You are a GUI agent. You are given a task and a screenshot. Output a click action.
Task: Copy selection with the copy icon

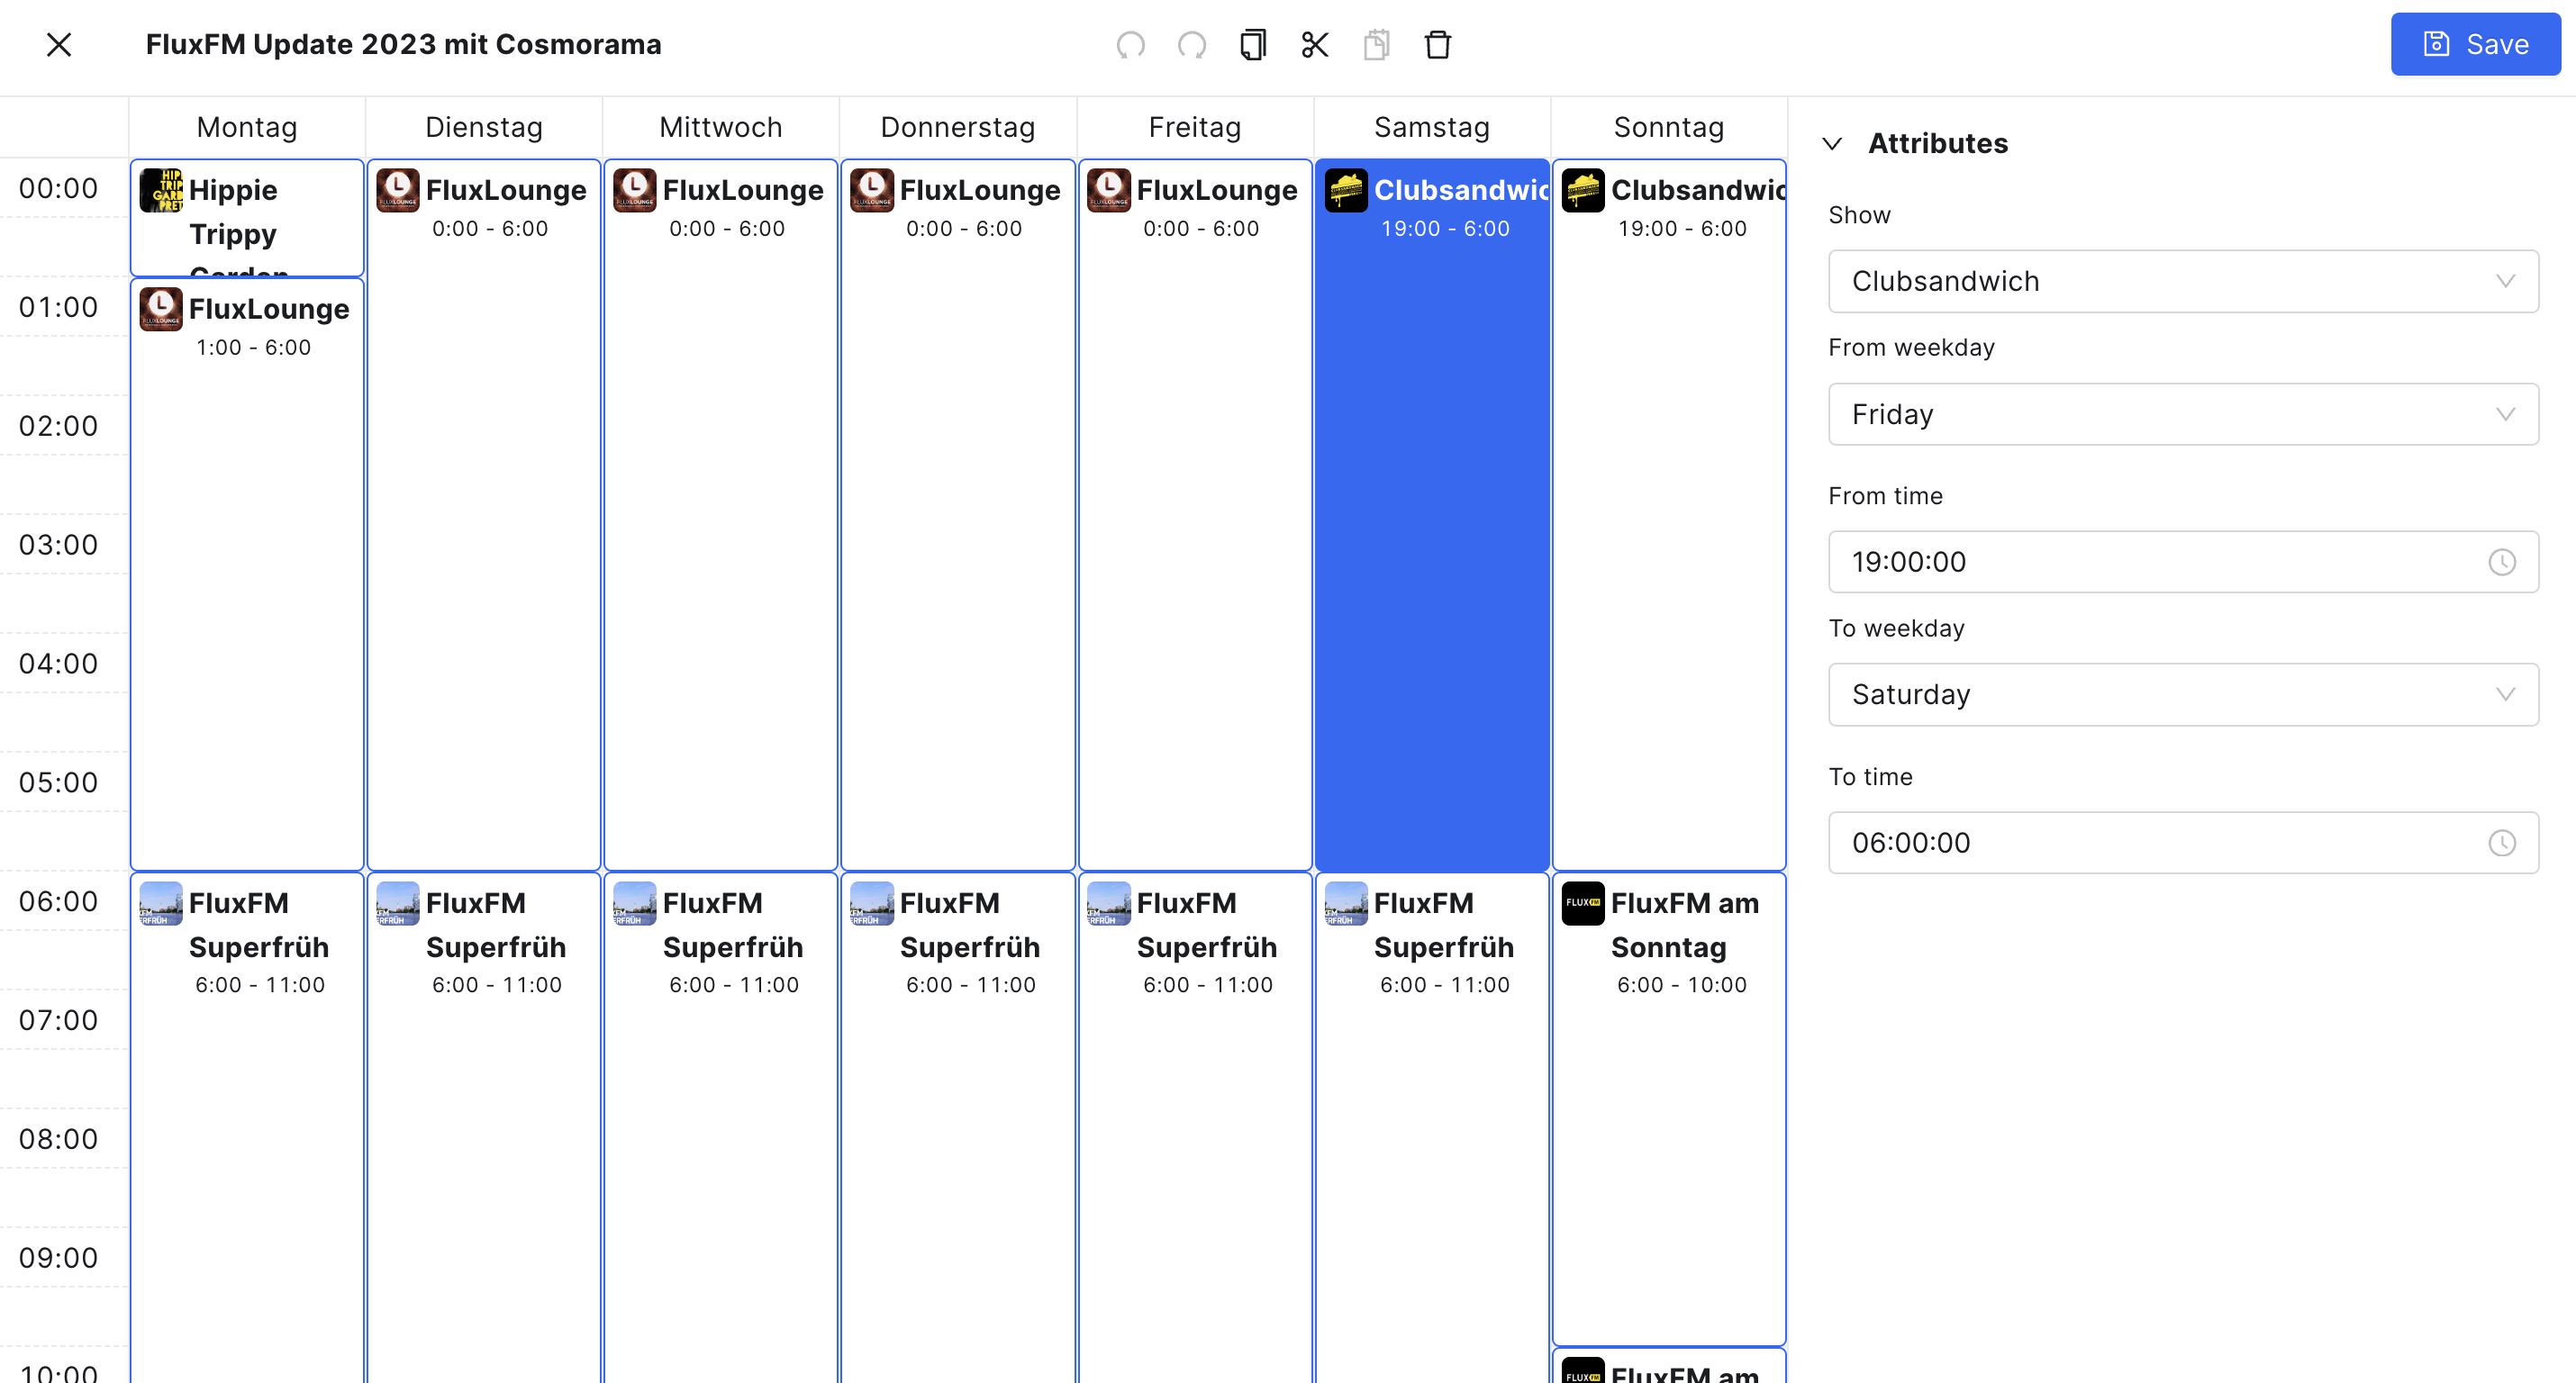(x=1253, y=45)
